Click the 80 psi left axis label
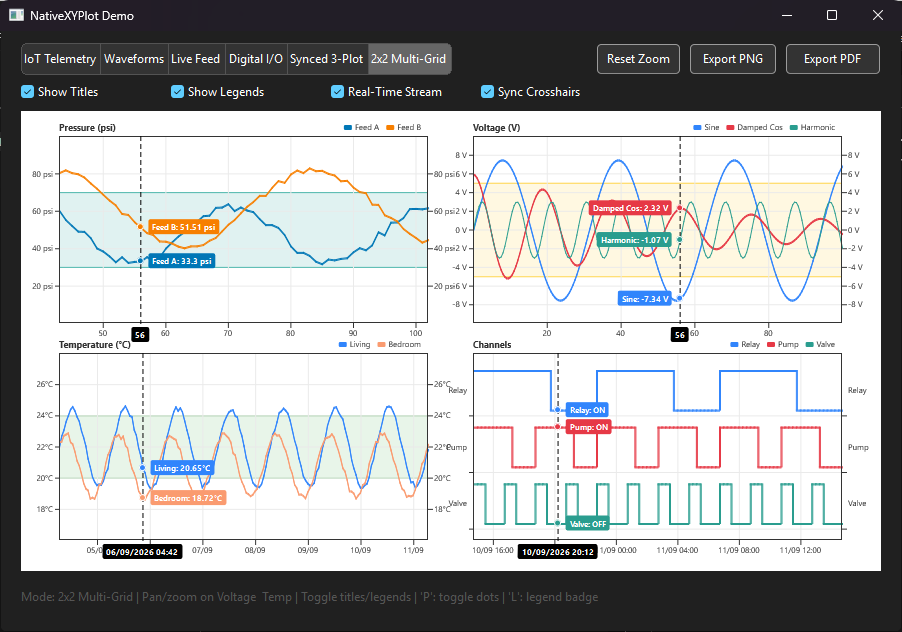The width and height of the screenshot is (902, 632). 42,174
